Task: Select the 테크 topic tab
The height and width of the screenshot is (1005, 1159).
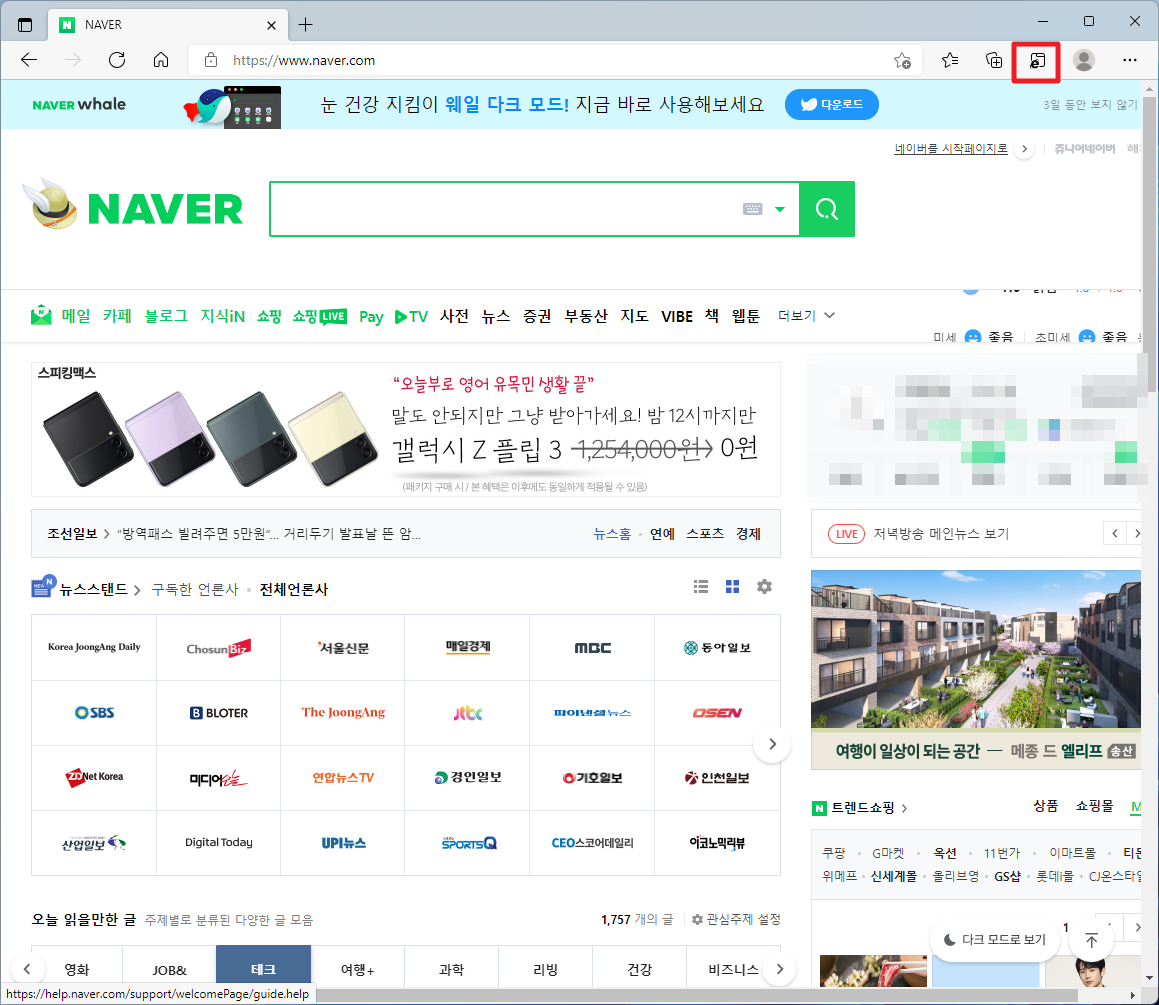Action: [263, 969]
